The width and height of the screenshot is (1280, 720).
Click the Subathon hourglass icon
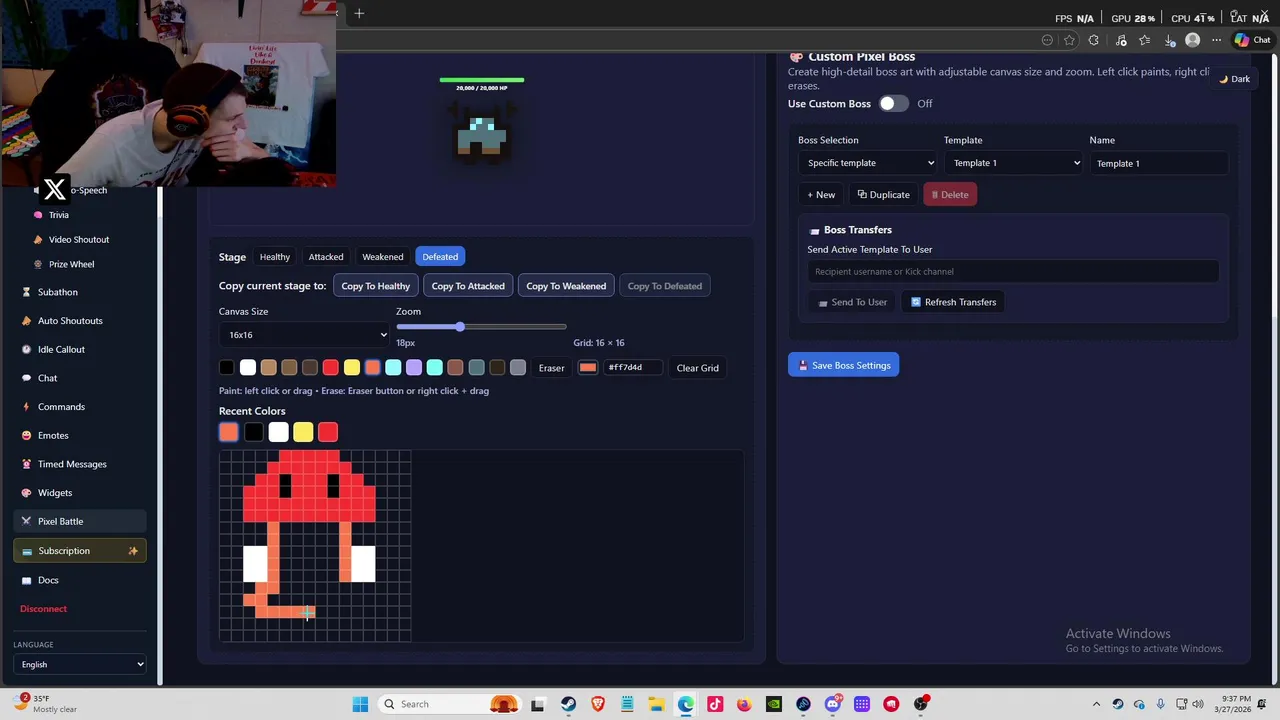click(26, 292)
